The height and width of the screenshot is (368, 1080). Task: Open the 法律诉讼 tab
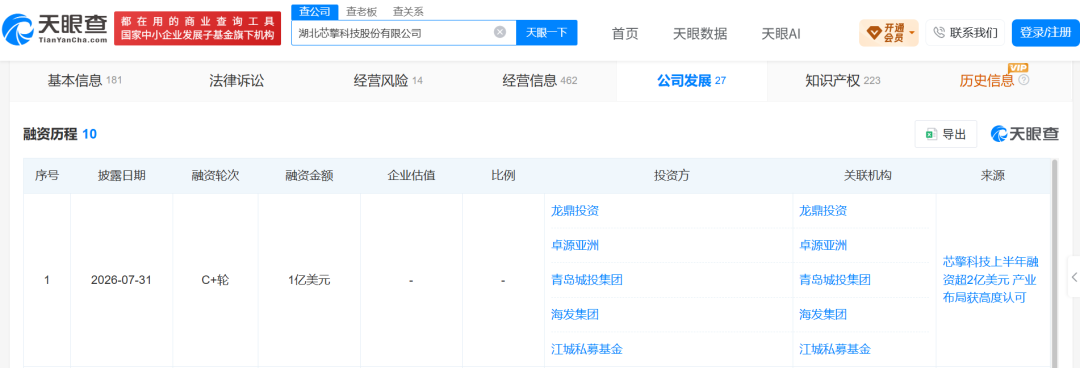point(236,81)
